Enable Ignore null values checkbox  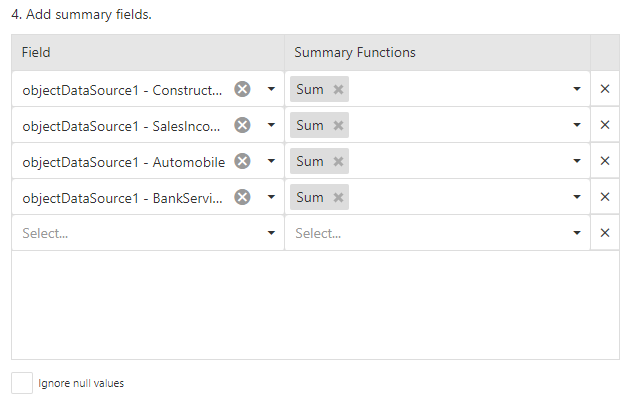[21, 383]
